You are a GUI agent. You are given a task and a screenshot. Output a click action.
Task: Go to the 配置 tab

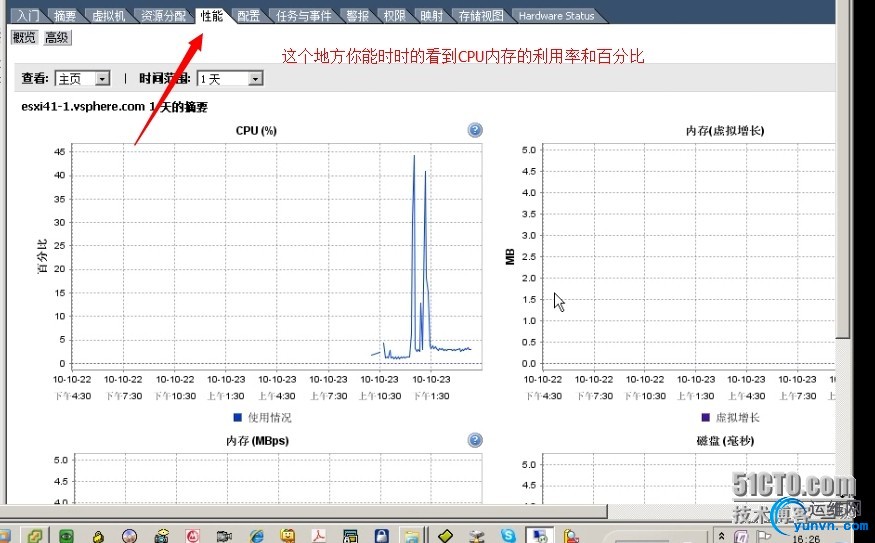tap(248, 16)
